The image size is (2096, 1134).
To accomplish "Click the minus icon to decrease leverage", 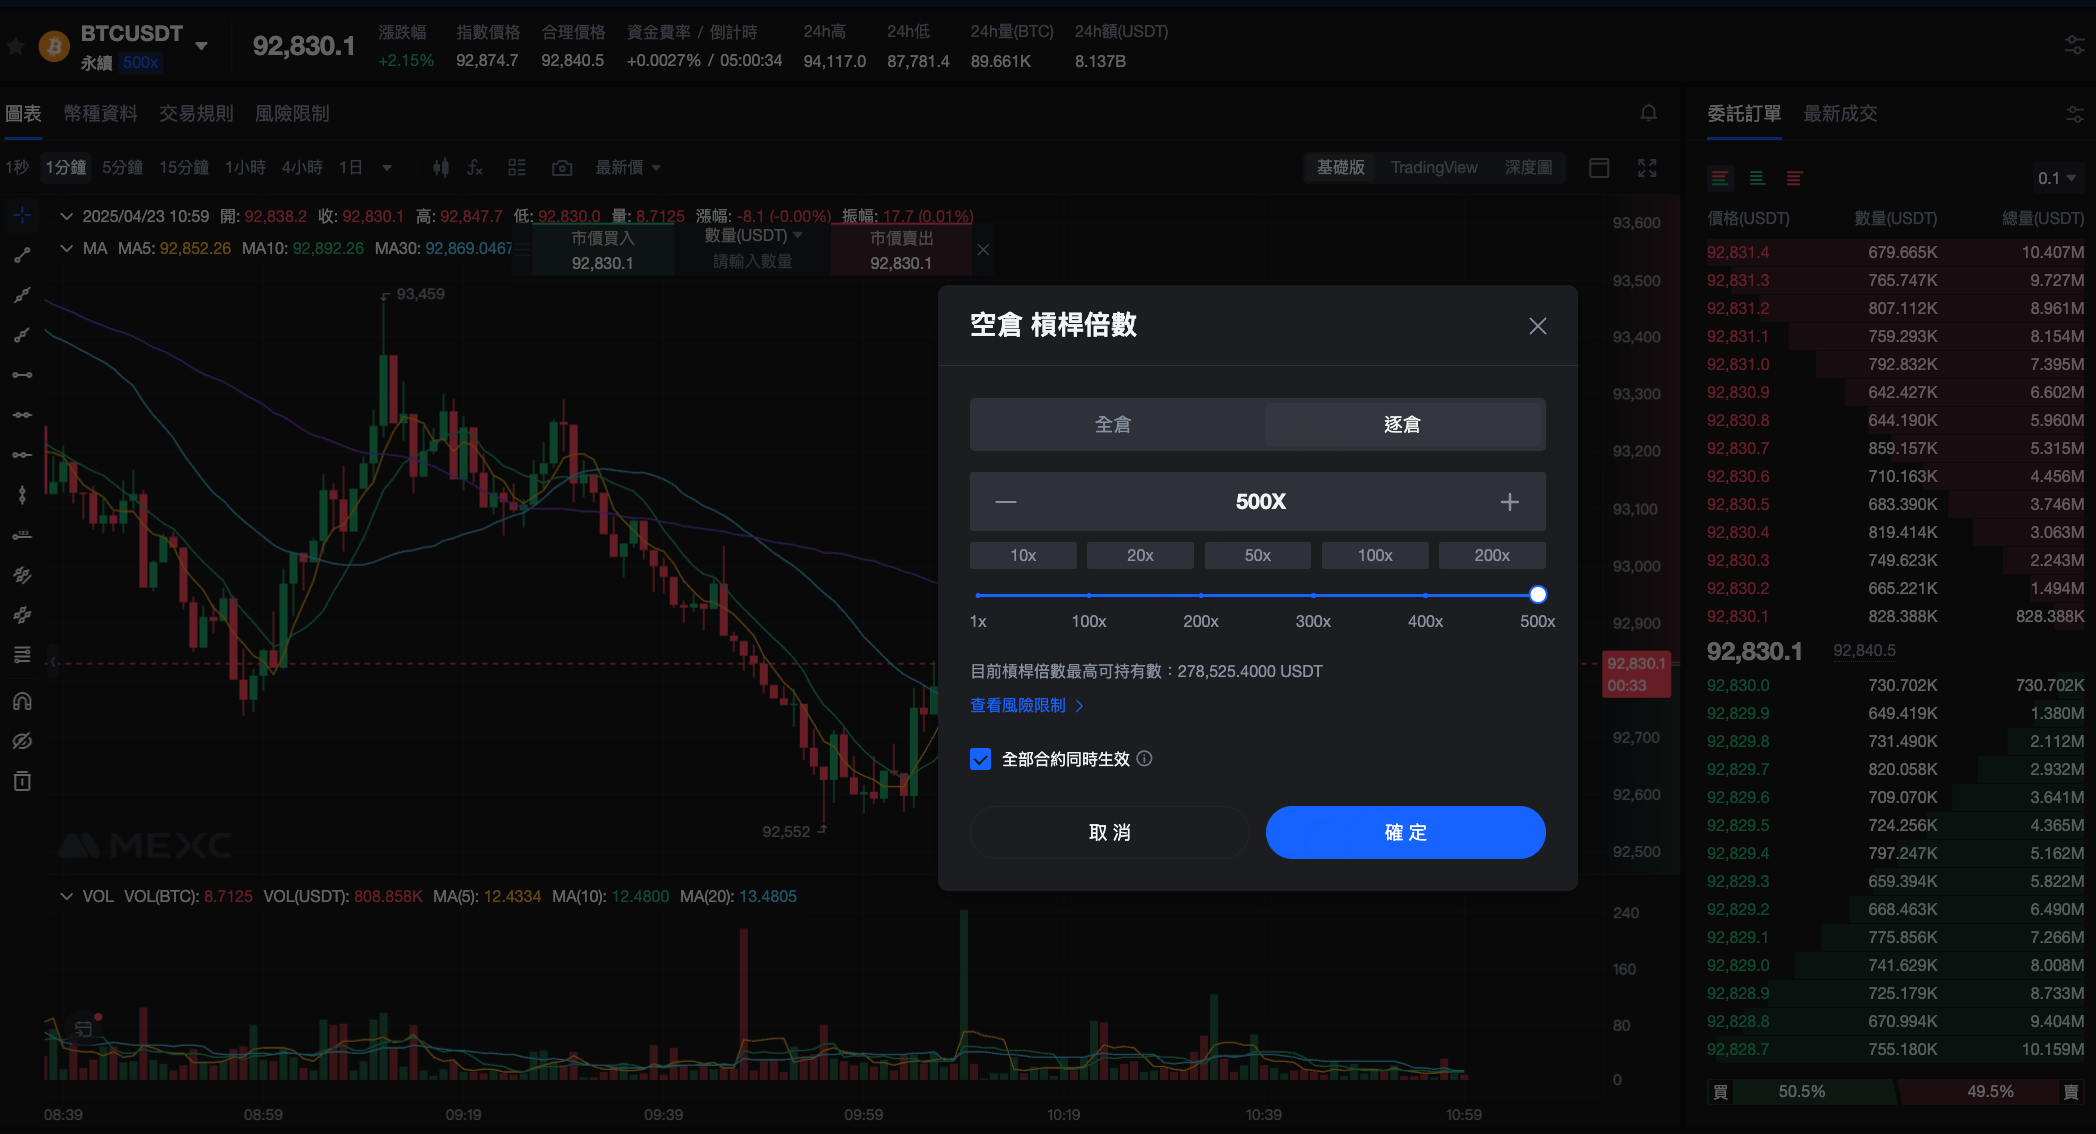I will coord(1006,502).
